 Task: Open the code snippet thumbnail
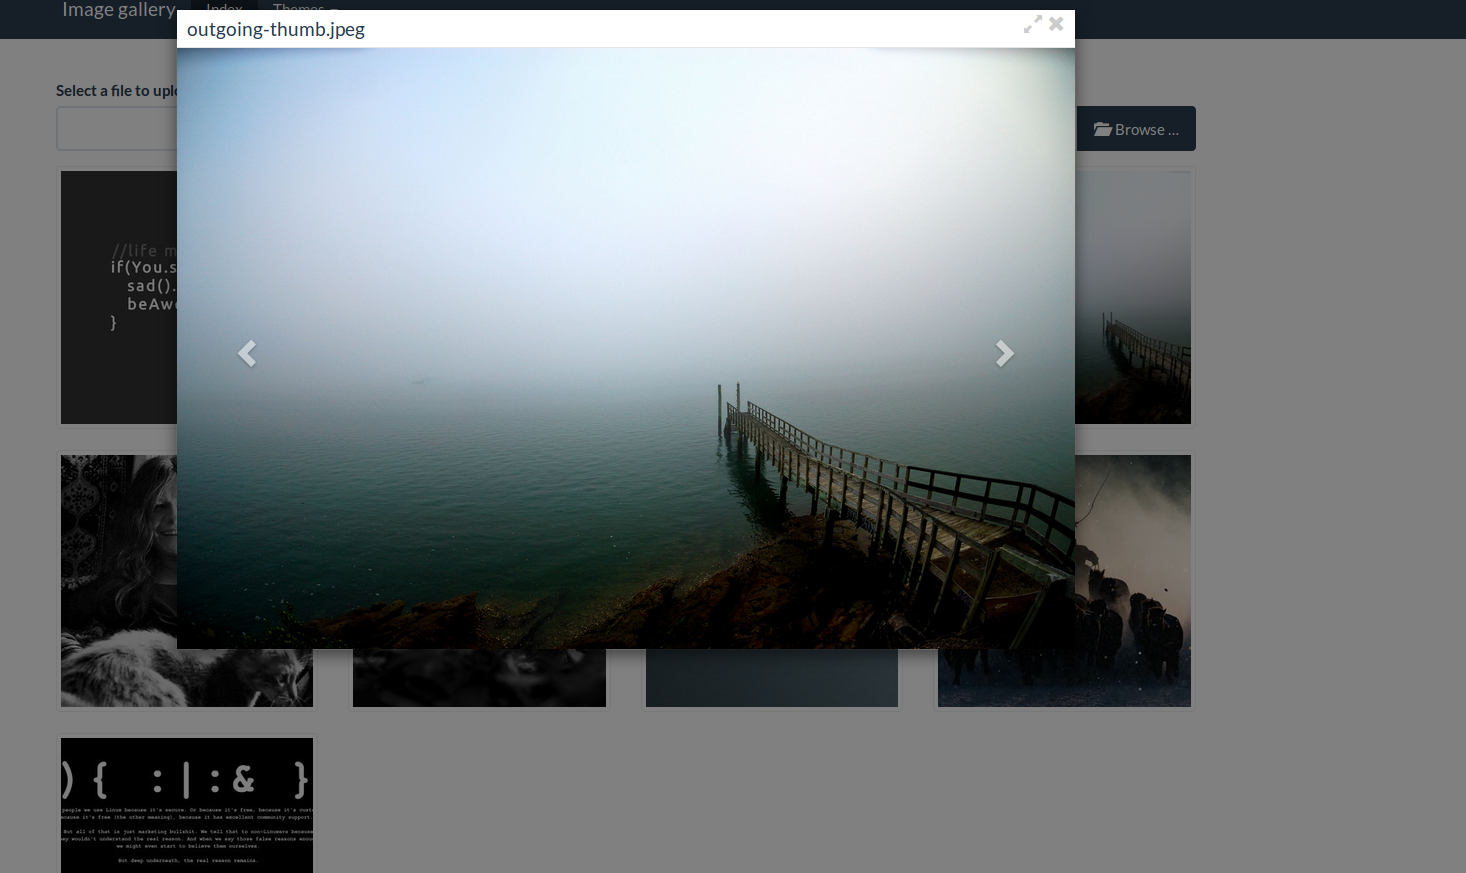[x=119, y=297]
